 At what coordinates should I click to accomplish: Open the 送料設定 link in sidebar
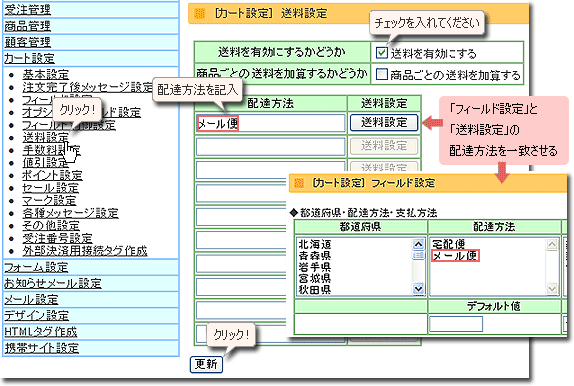point(45,137)
